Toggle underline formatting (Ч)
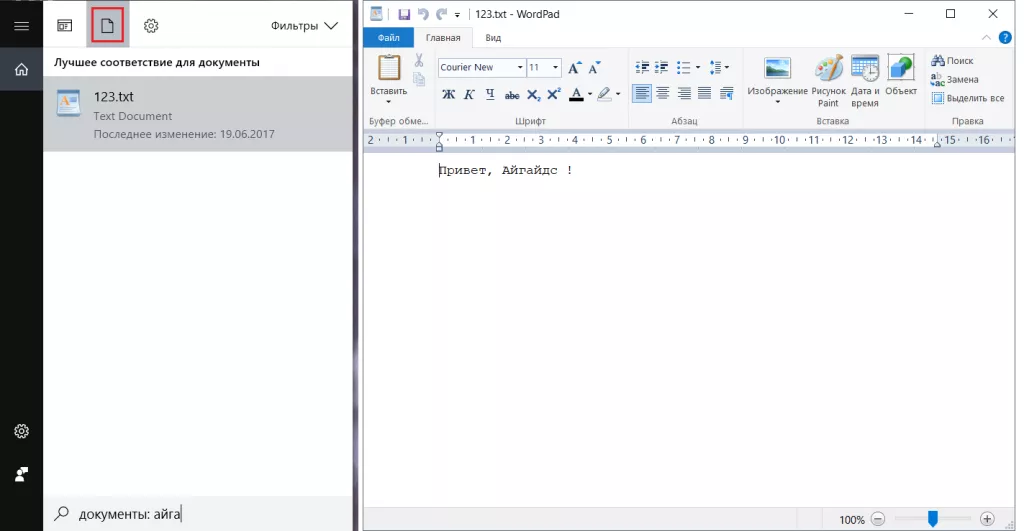1024x531 pixels. coord(490,95)
